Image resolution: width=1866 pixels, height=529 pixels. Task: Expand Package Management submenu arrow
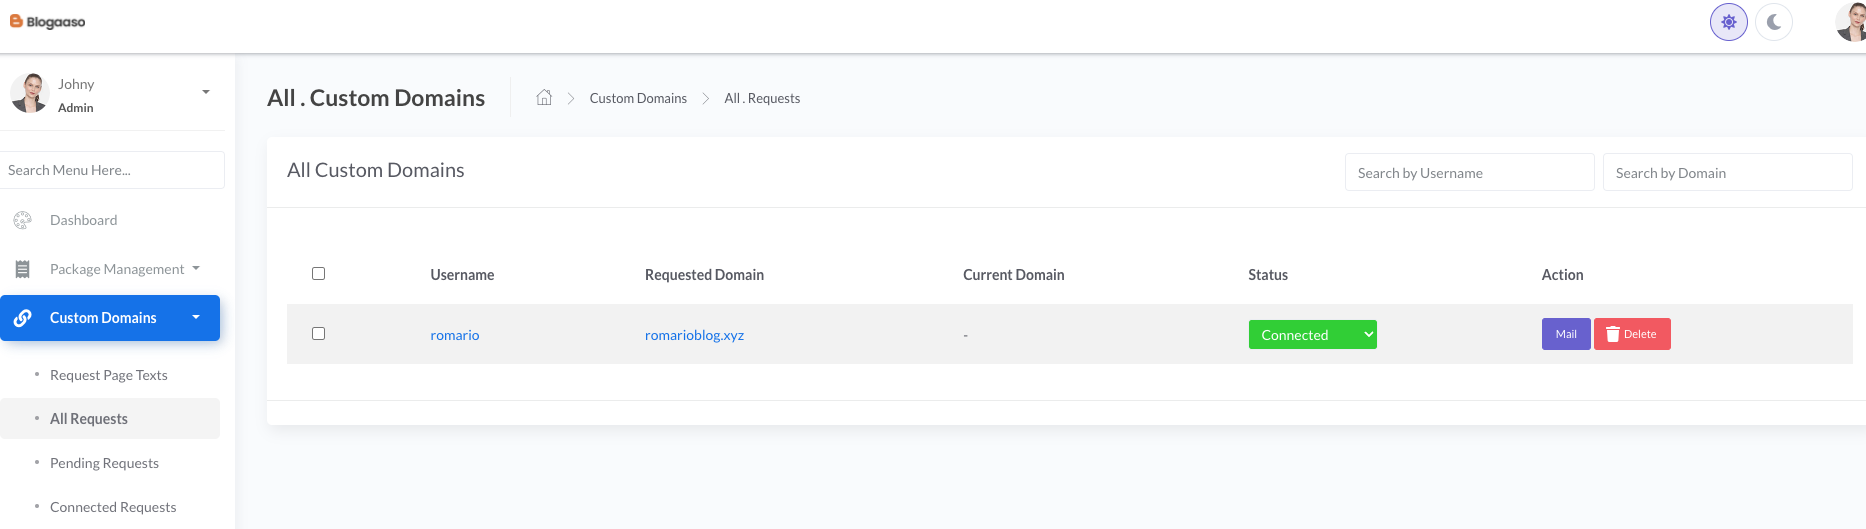[196, 268]
